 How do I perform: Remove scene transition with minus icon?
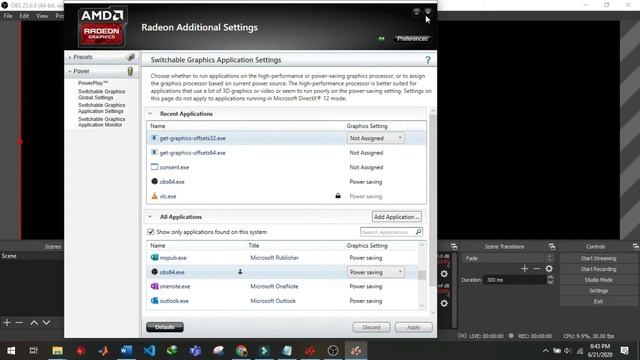pos(537,269)
